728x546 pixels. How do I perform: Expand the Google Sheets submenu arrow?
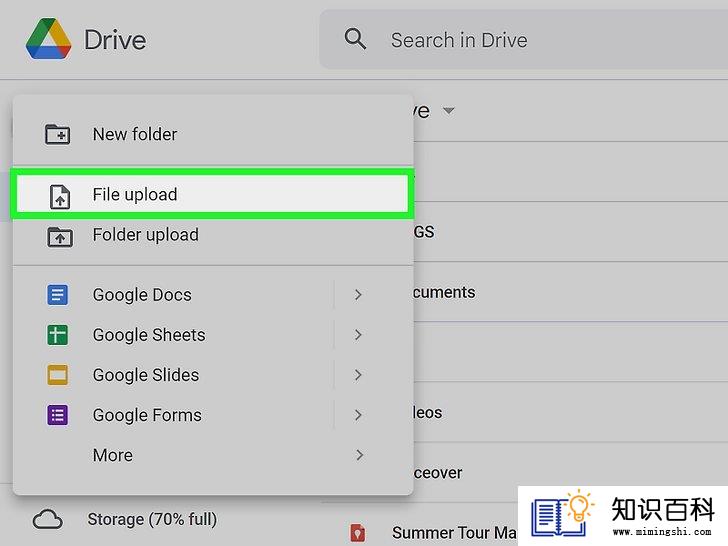[x=358, y=335]
